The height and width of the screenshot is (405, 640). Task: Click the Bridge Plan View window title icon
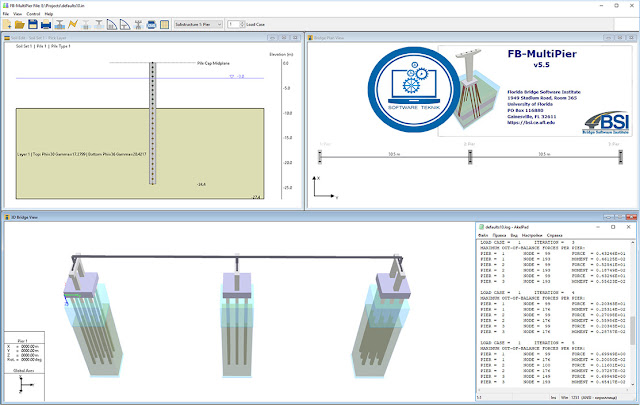310,38
